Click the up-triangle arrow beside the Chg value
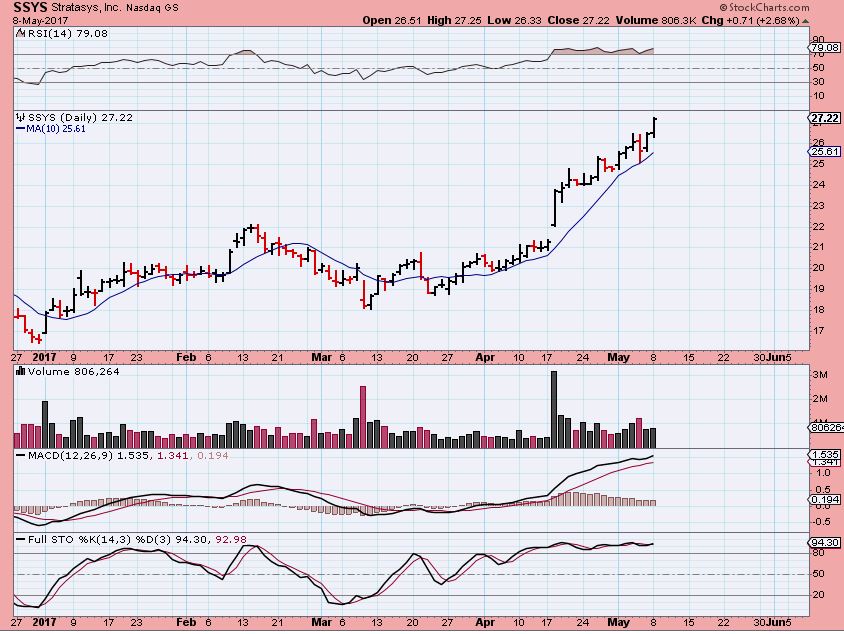The width and height of the screenshot is (844, 634). click(x=806, y=21)
